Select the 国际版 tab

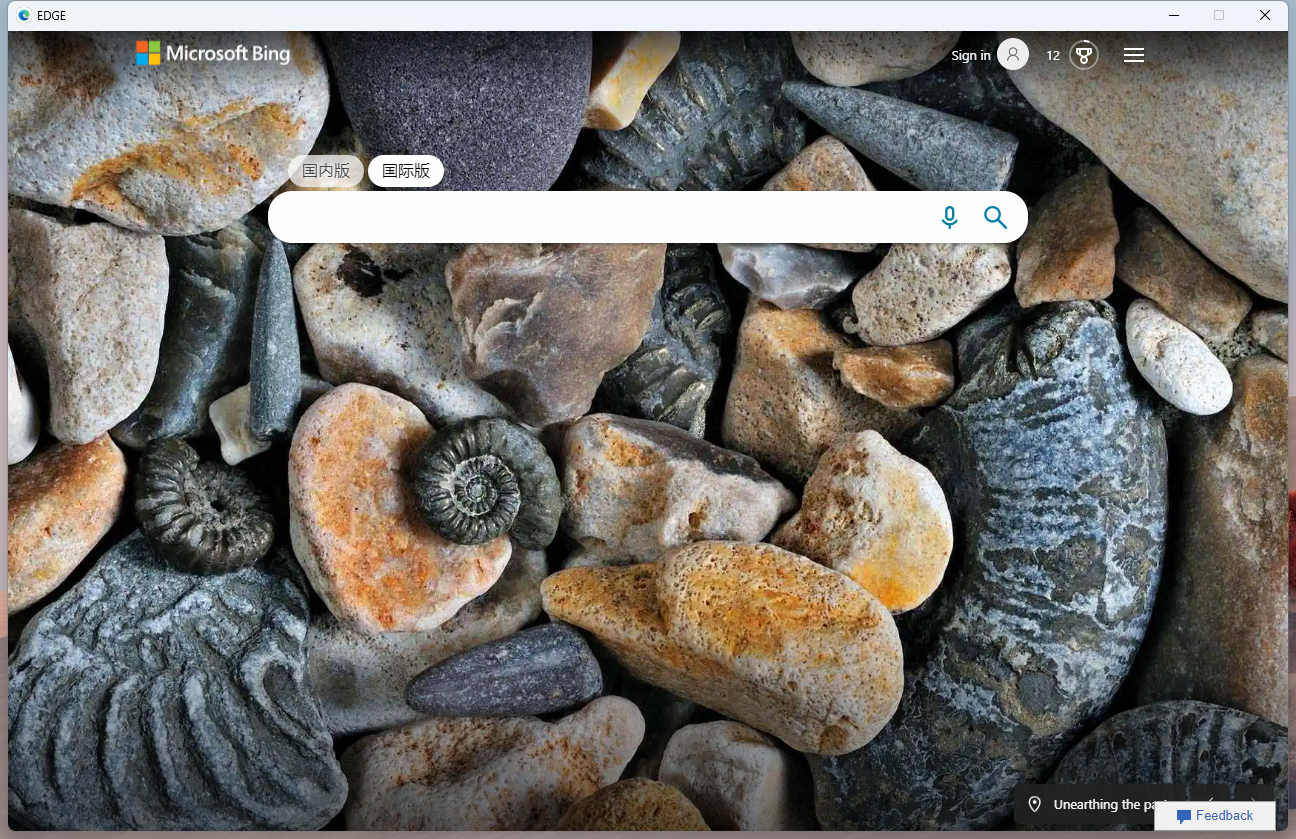tap(406, 171)
